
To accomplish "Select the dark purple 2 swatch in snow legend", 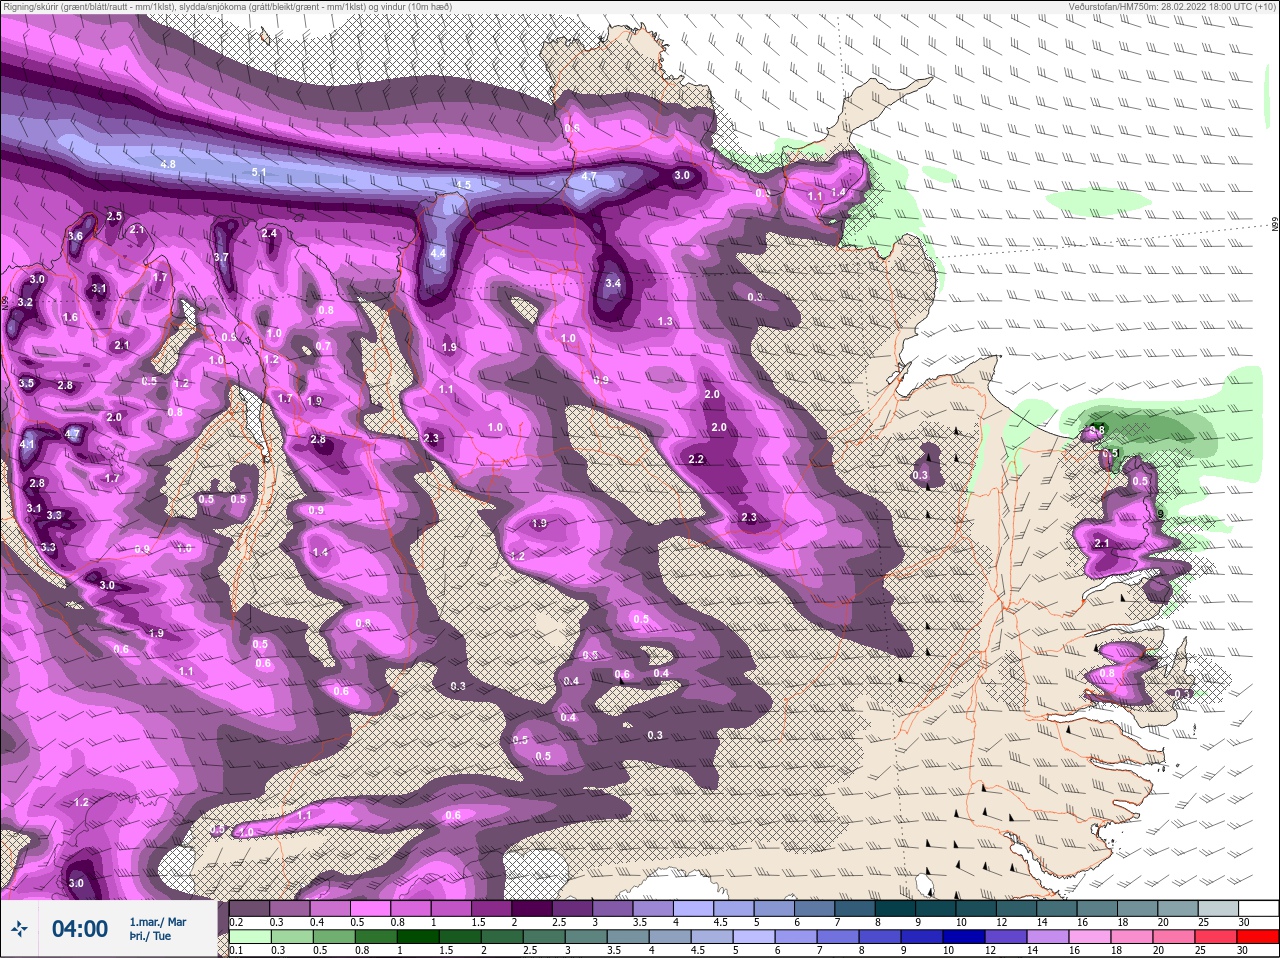I will click(534, 909).
